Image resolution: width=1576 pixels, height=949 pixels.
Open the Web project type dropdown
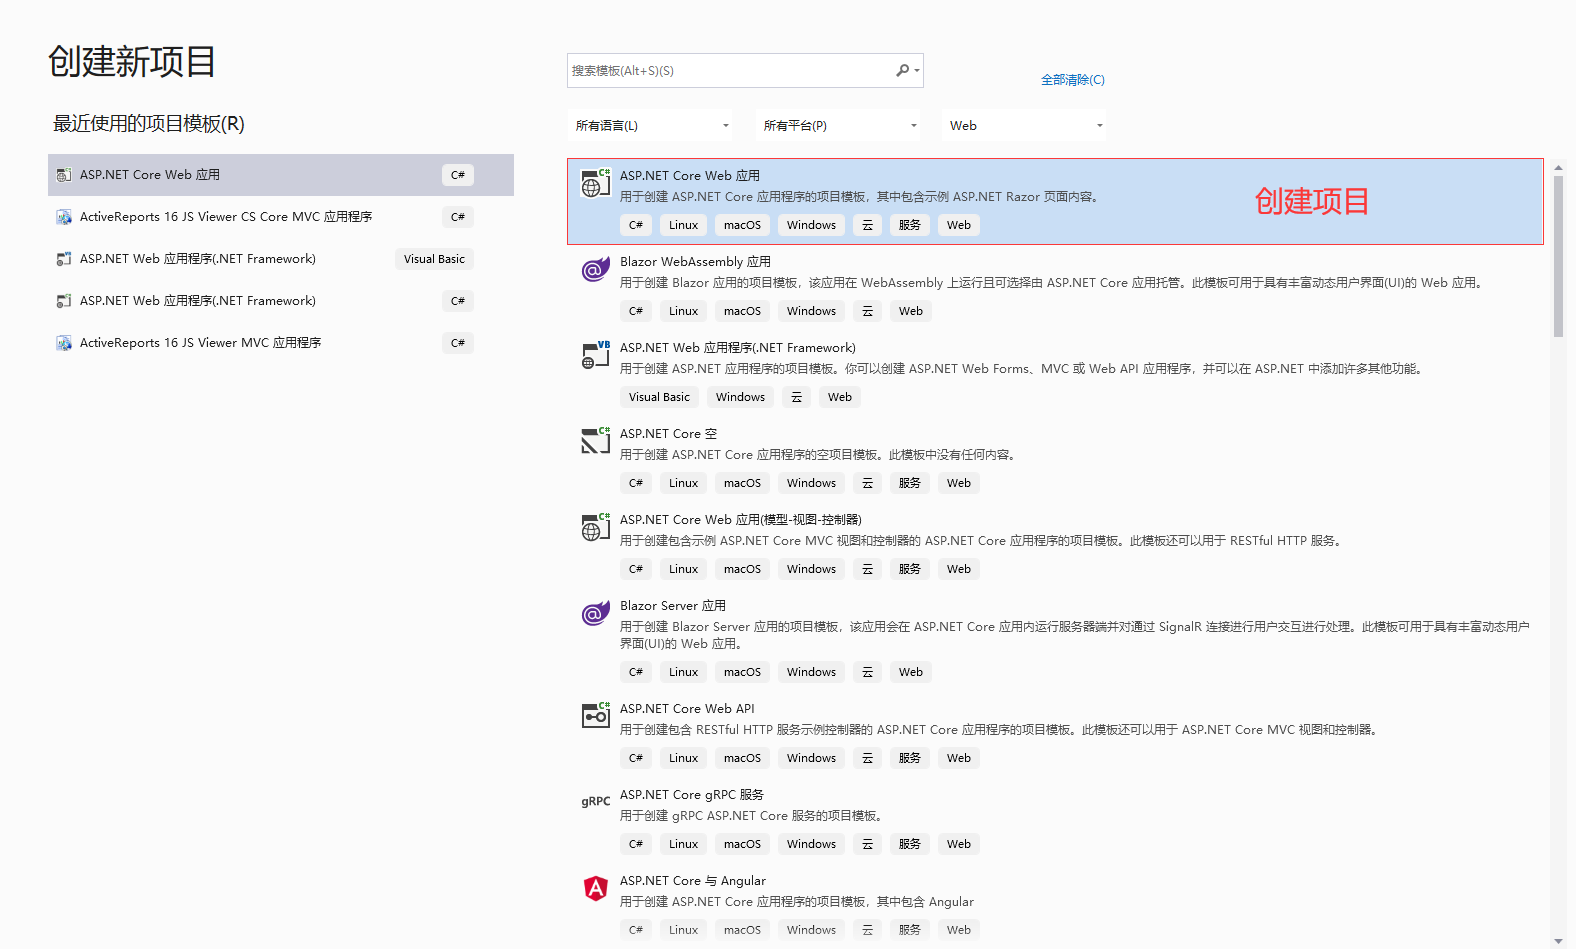point(1025,126)
